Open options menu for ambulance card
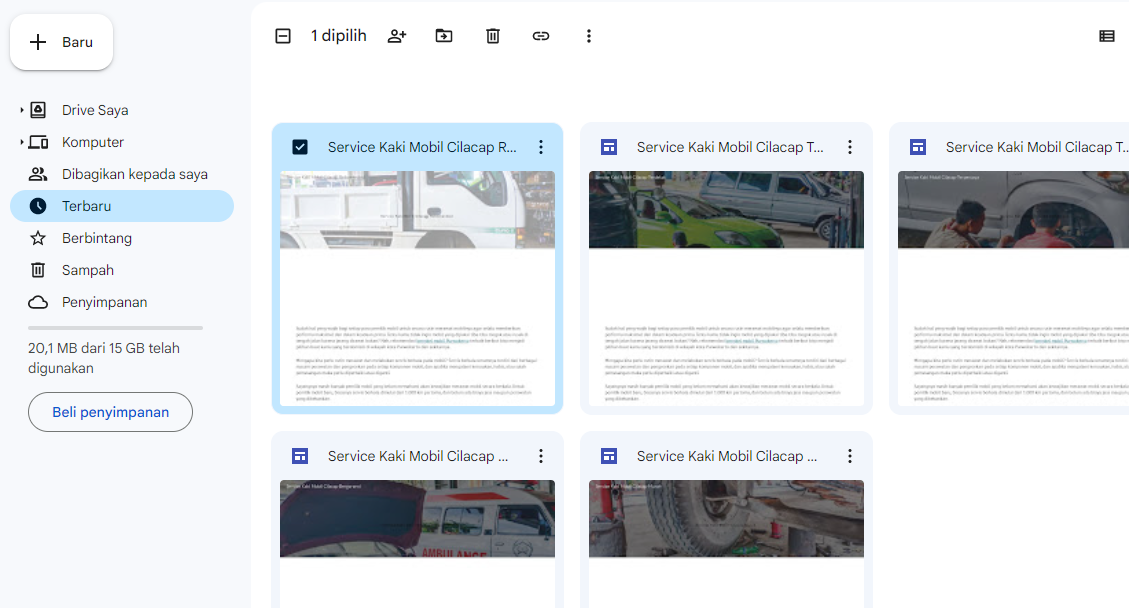 coord(541,456)
